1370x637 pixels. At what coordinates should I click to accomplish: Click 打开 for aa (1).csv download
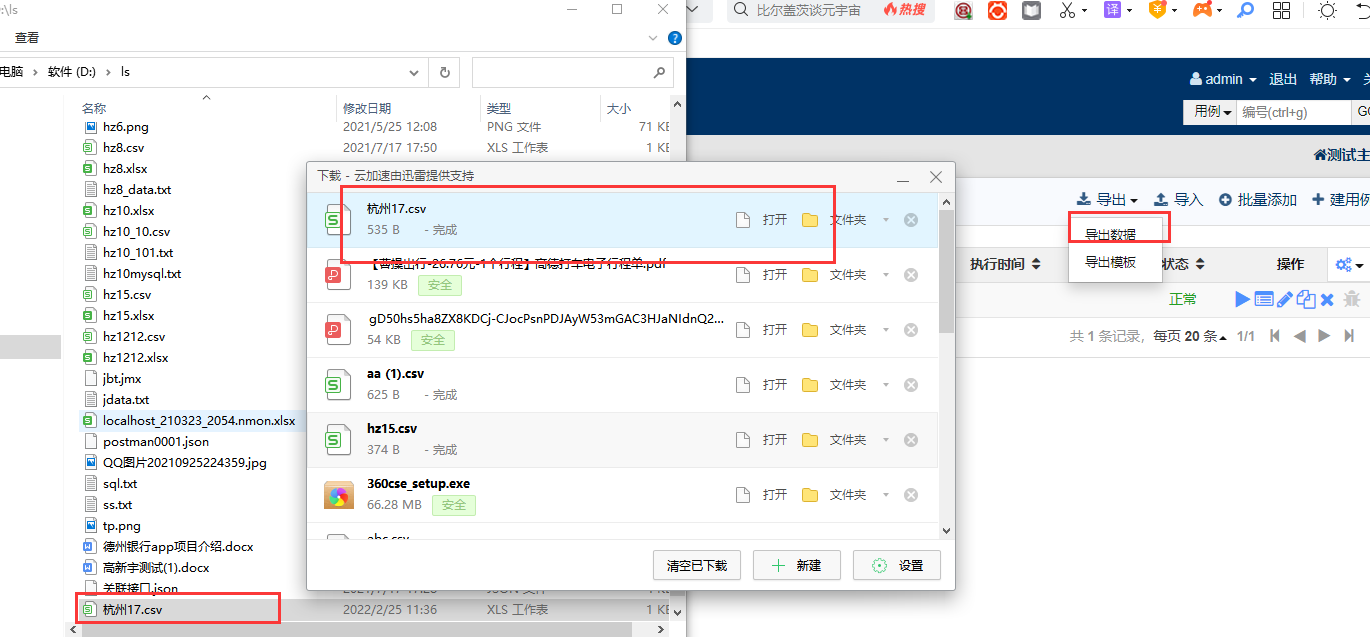763,385
